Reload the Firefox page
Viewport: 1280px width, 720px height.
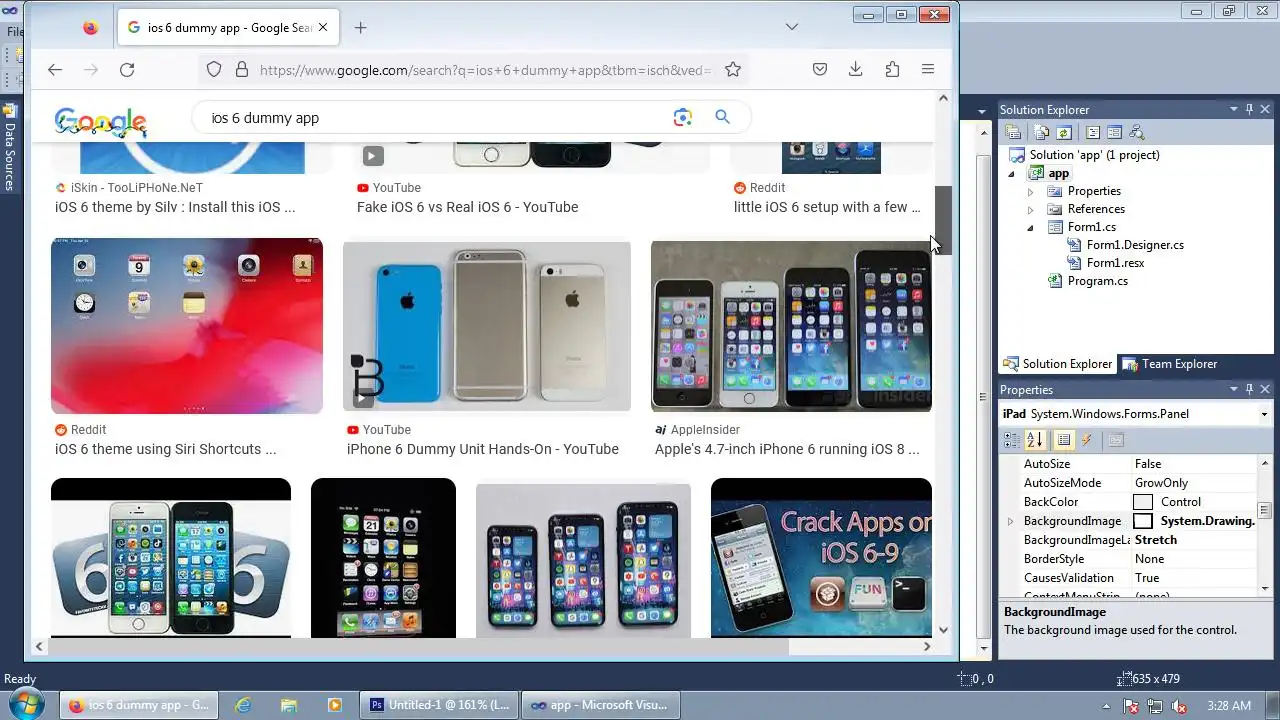(127, 69)
